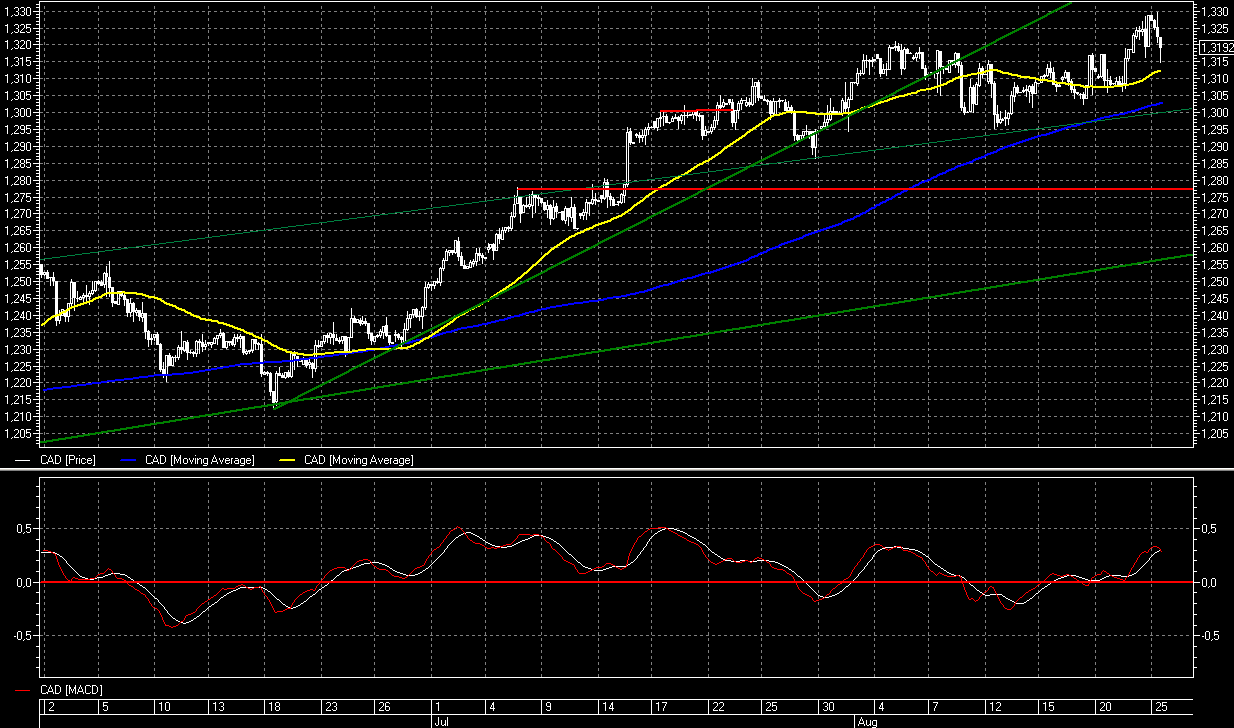Click the red MACD zero line
1234x728 pixels.
click(x=600, y=582)
